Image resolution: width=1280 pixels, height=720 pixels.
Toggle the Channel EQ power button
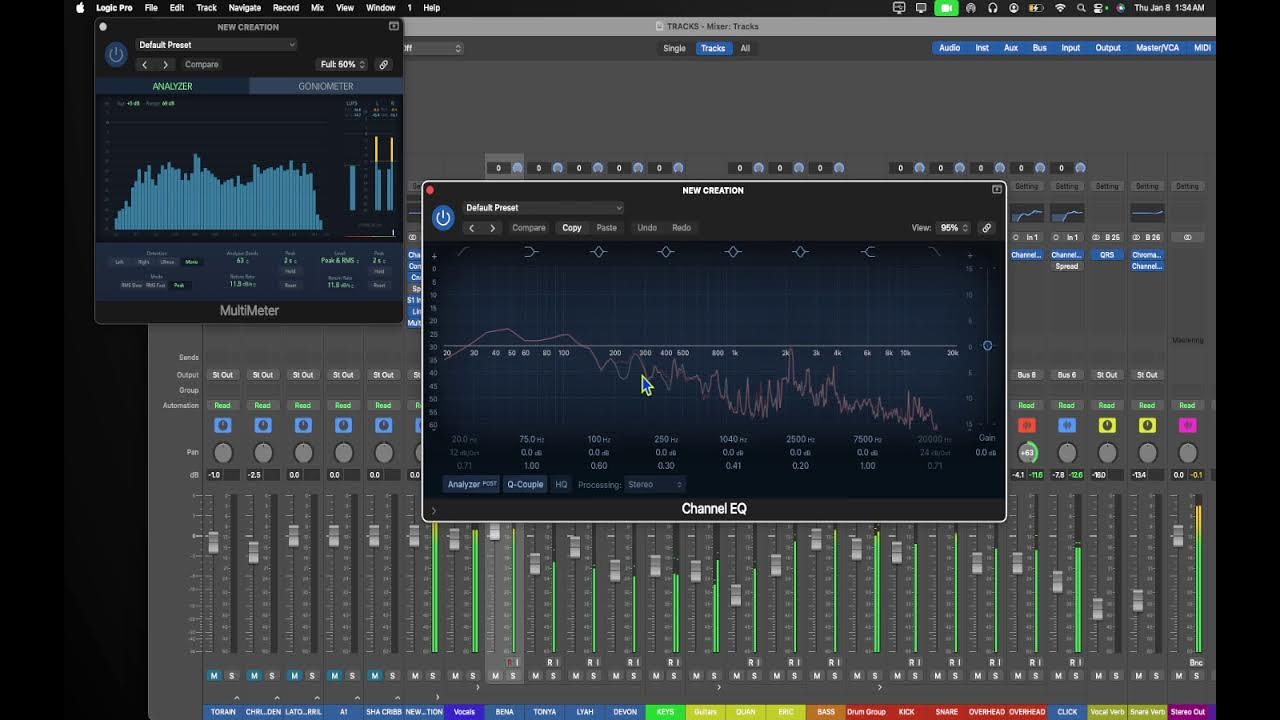pos(443,217)
